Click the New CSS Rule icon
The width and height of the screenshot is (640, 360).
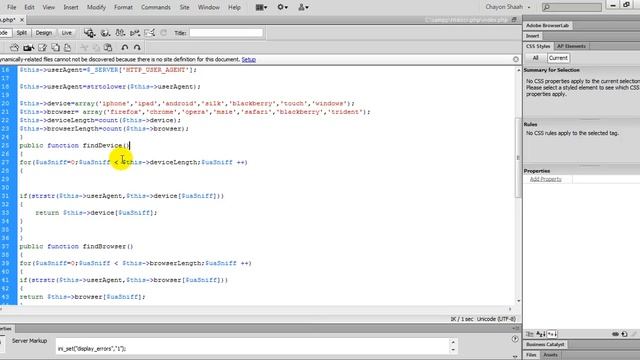tap(624, 334)
